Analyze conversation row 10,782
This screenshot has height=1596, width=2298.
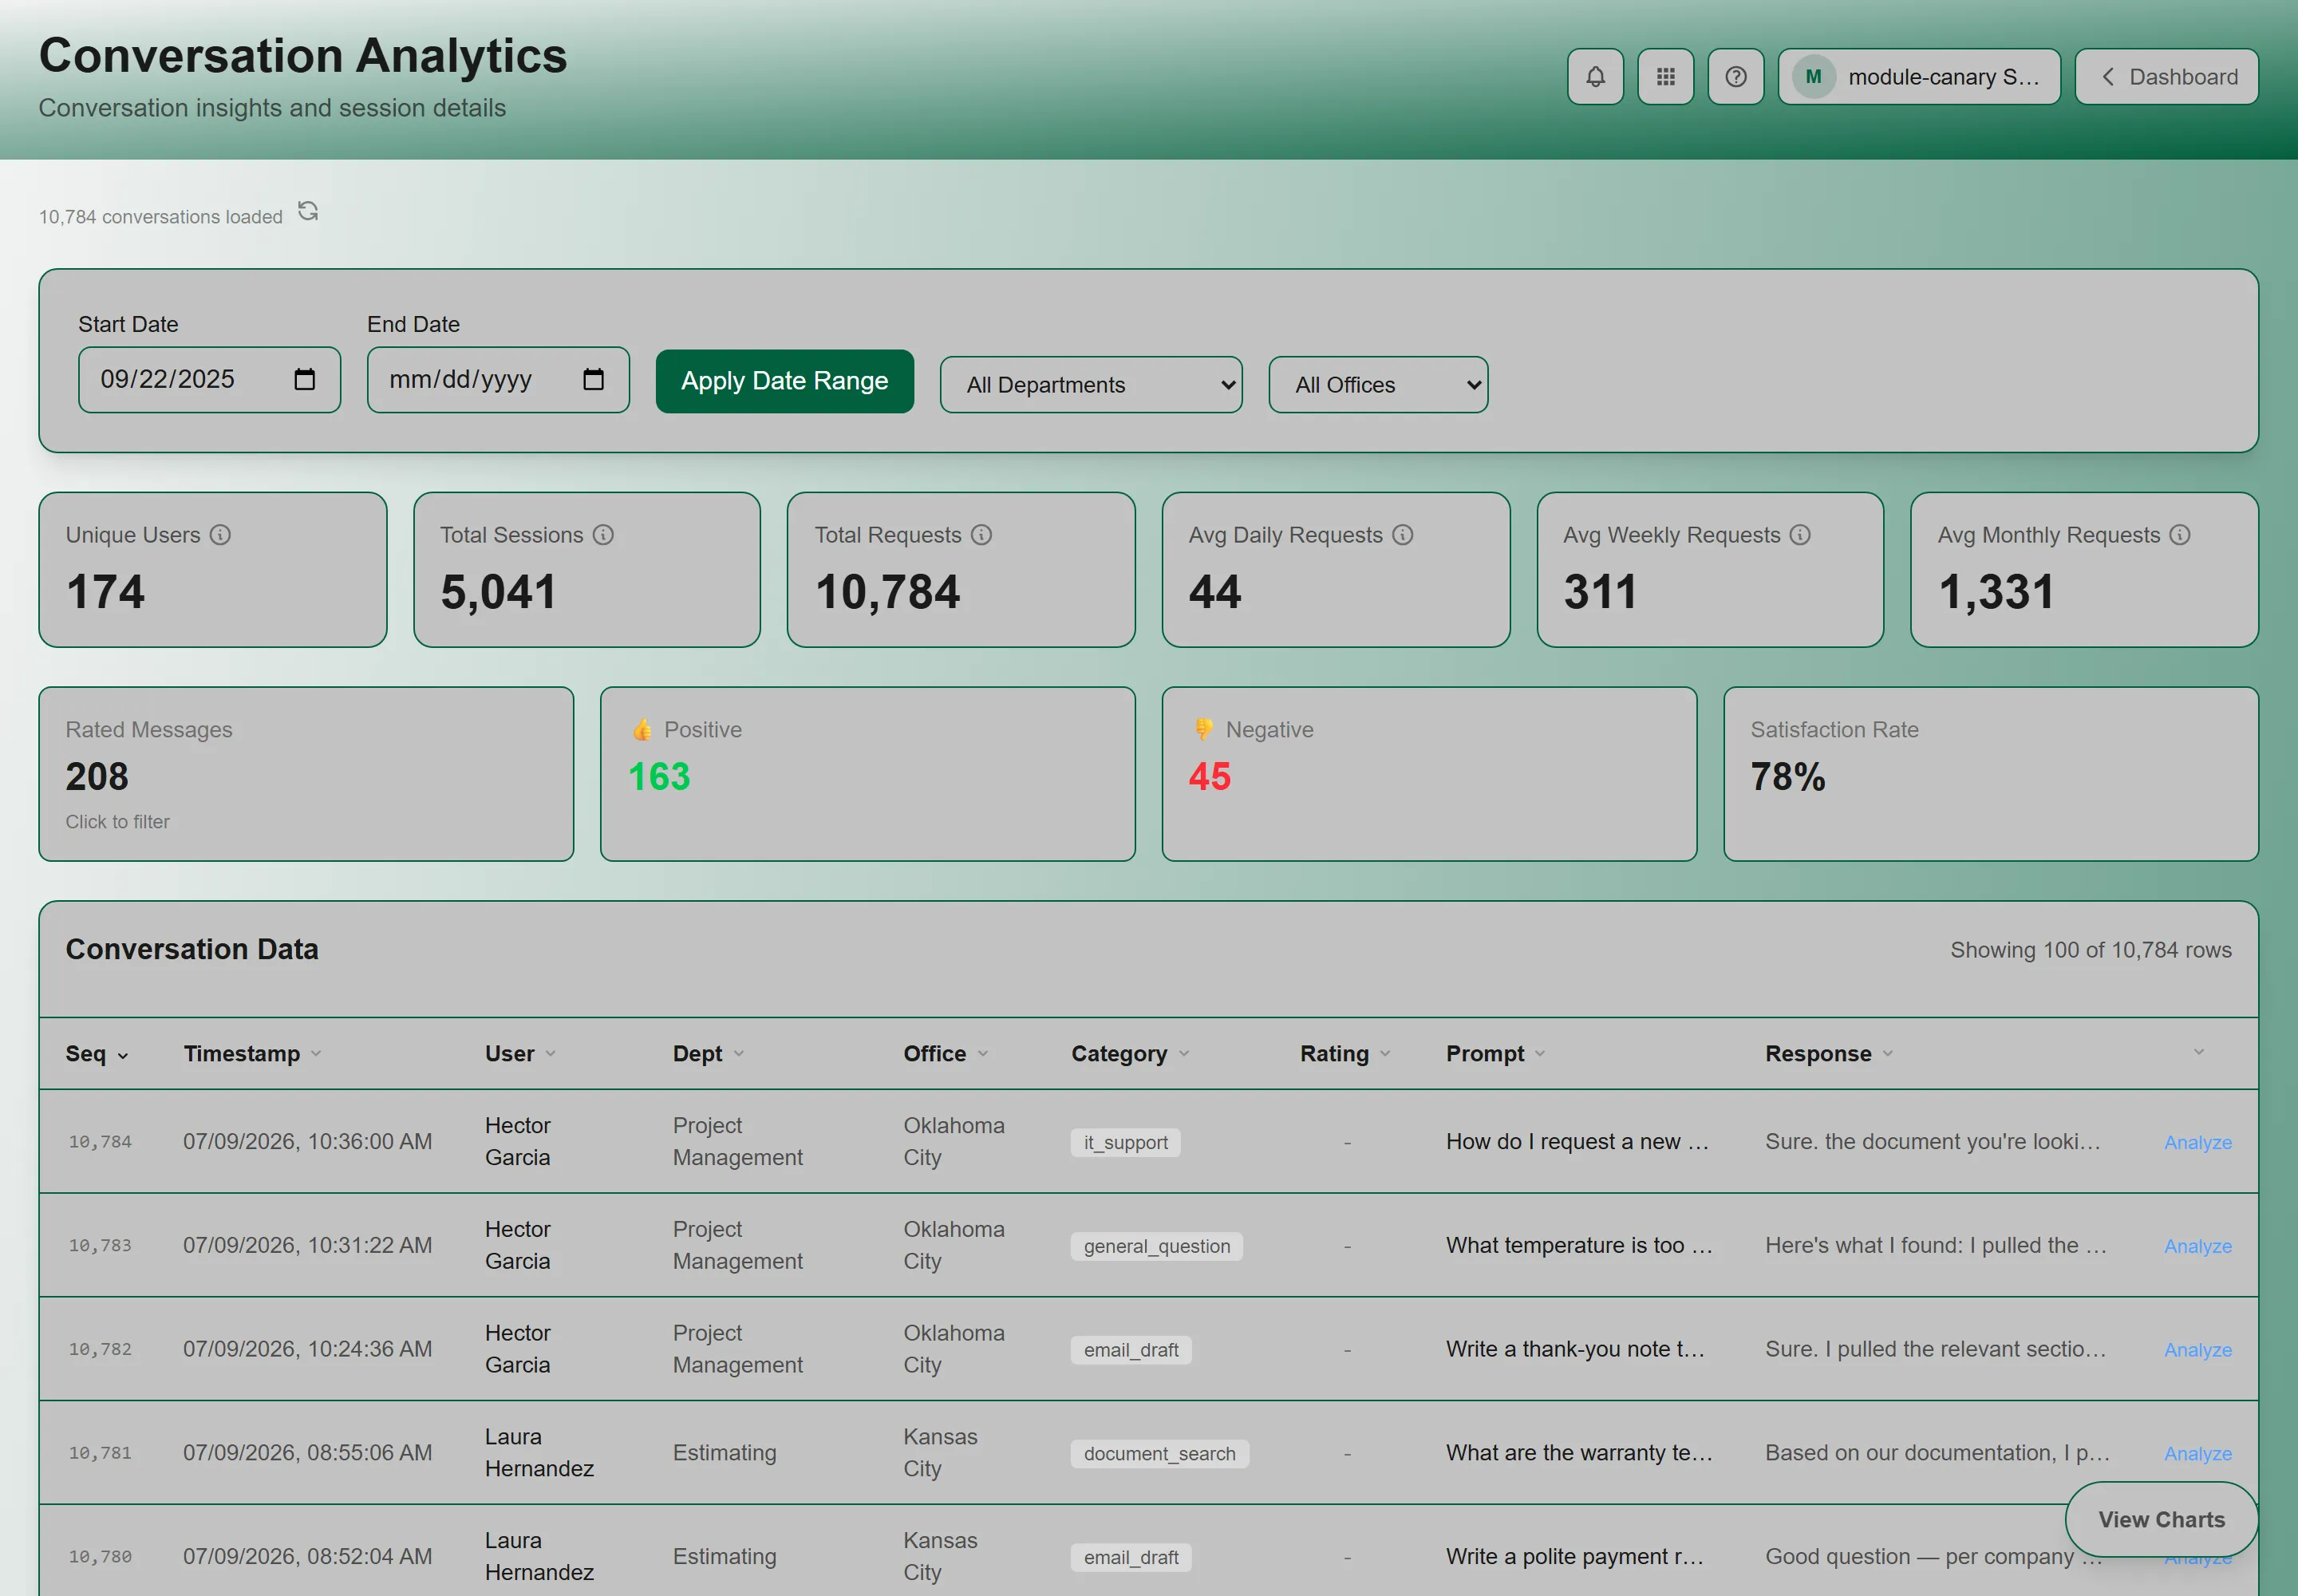(x=2197, y=1351)
